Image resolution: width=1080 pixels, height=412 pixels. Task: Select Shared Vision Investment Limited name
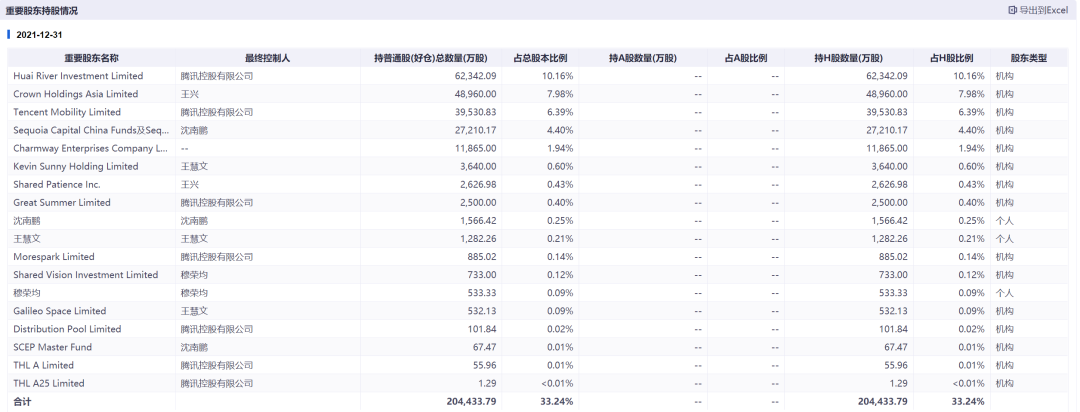(86, 275)
